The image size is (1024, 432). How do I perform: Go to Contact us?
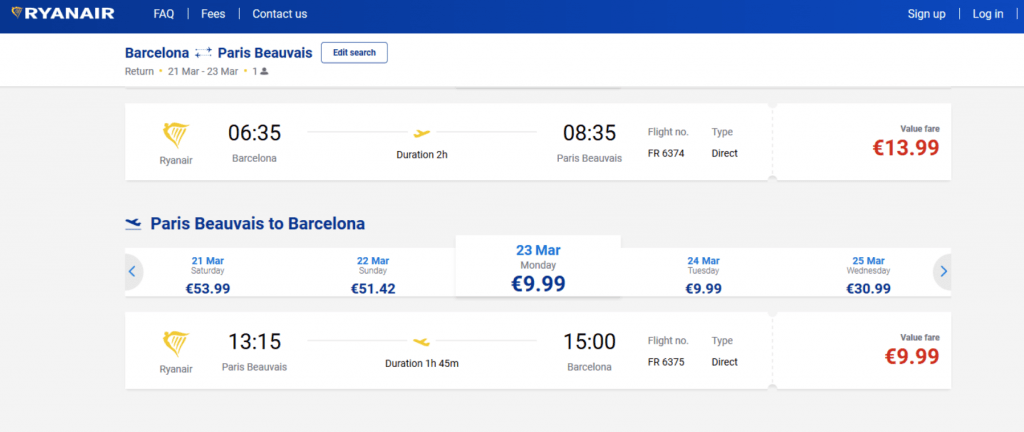point(280,14)
